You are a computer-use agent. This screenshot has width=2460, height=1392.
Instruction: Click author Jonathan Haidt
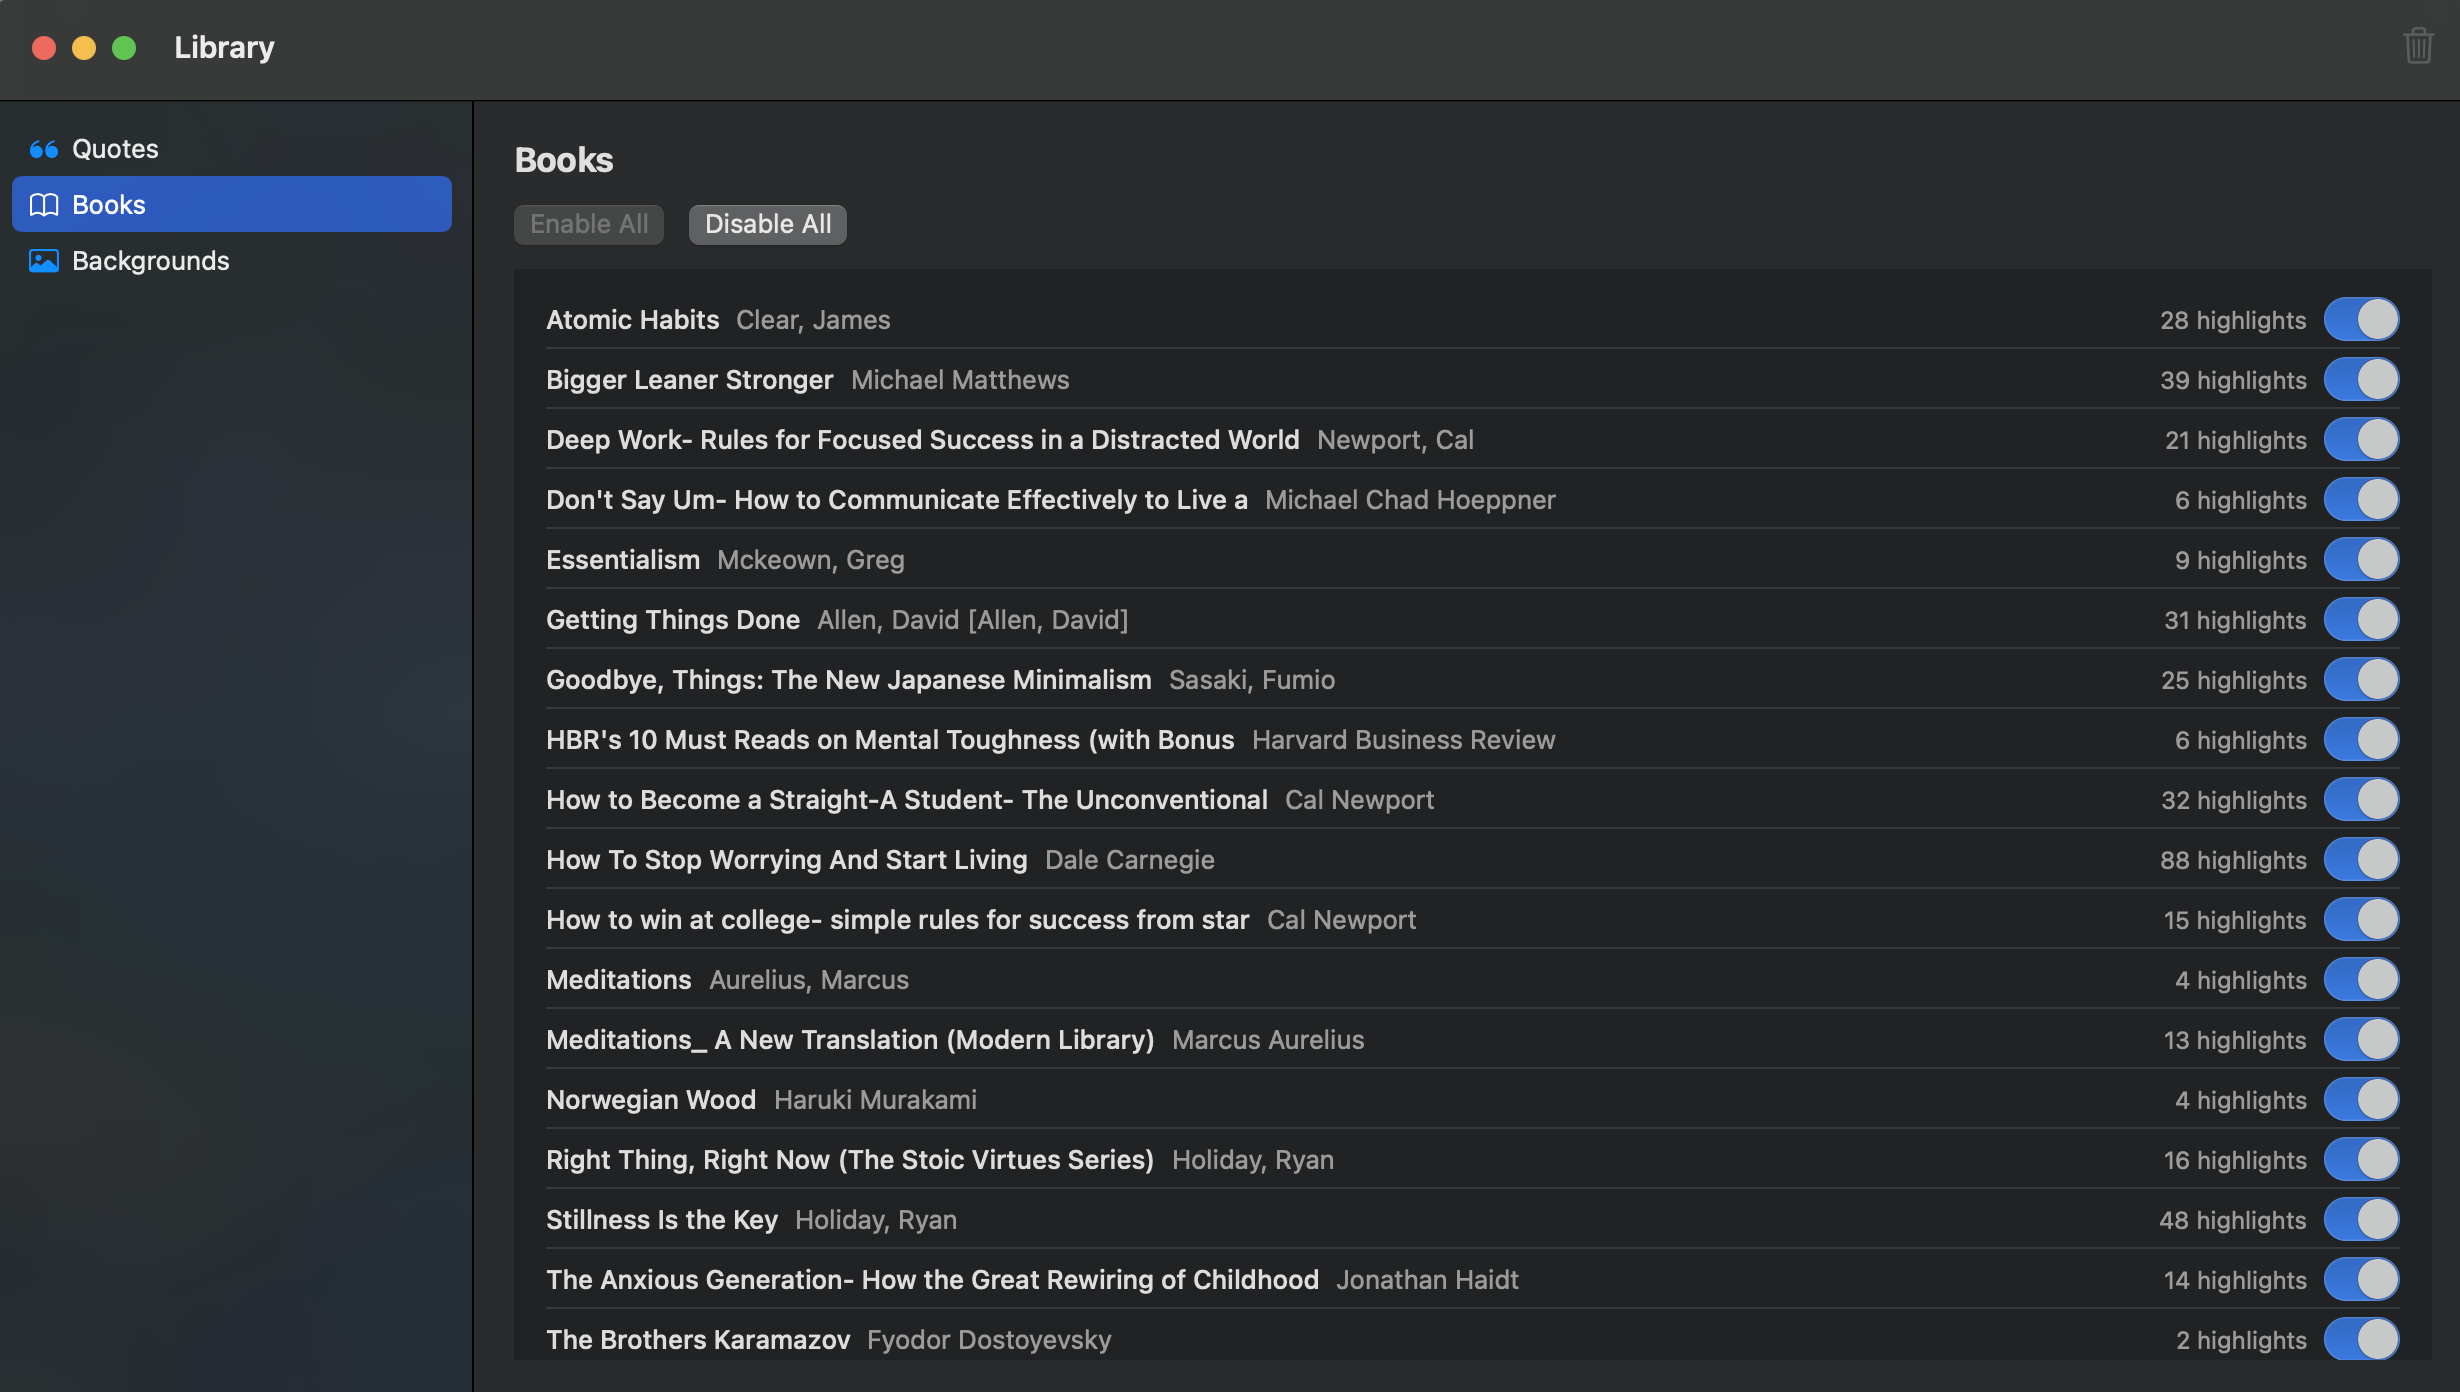coord(1427,1280)
